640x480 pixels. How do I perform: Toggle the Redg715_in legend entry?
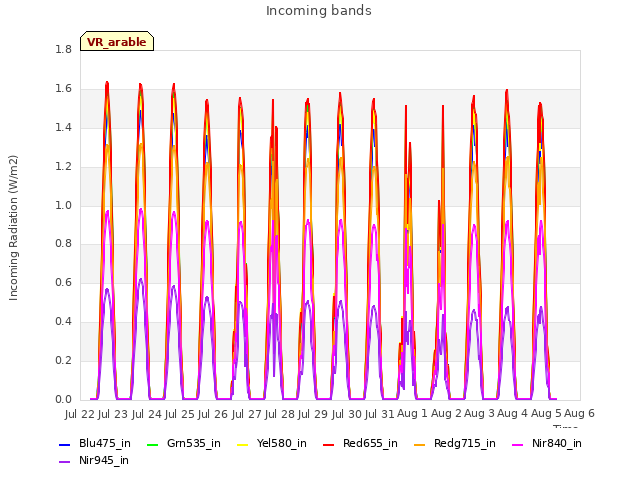click(x=455, y=443)
